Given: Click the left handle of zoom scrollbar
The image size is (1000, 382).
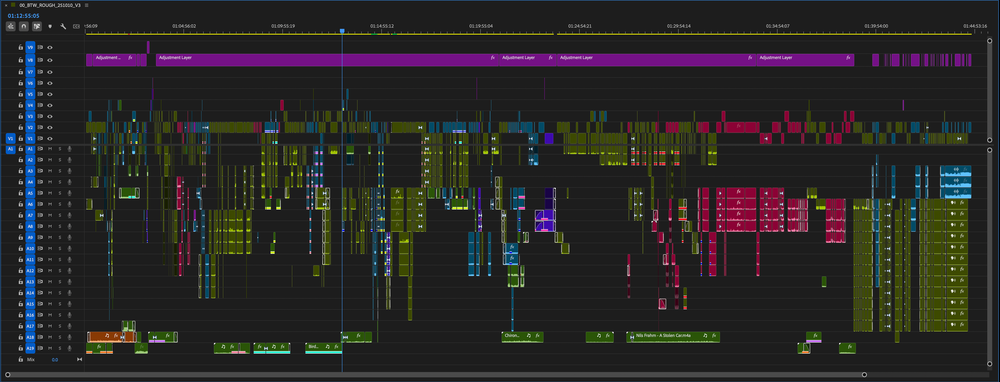Looking at the screenshot, I should click(8, 374).
